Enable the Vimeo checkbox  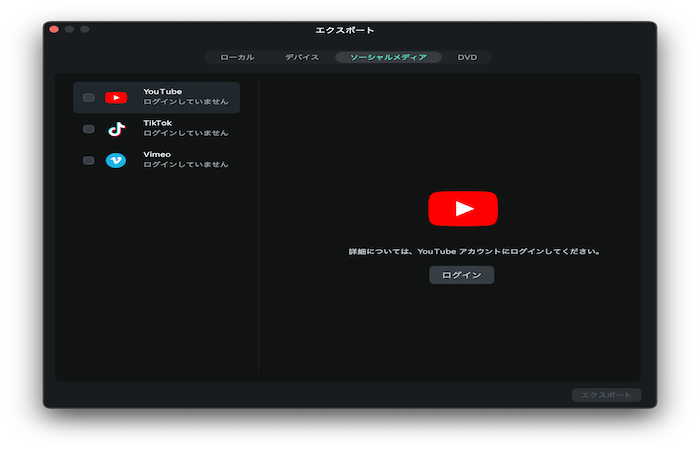(88, 160)
